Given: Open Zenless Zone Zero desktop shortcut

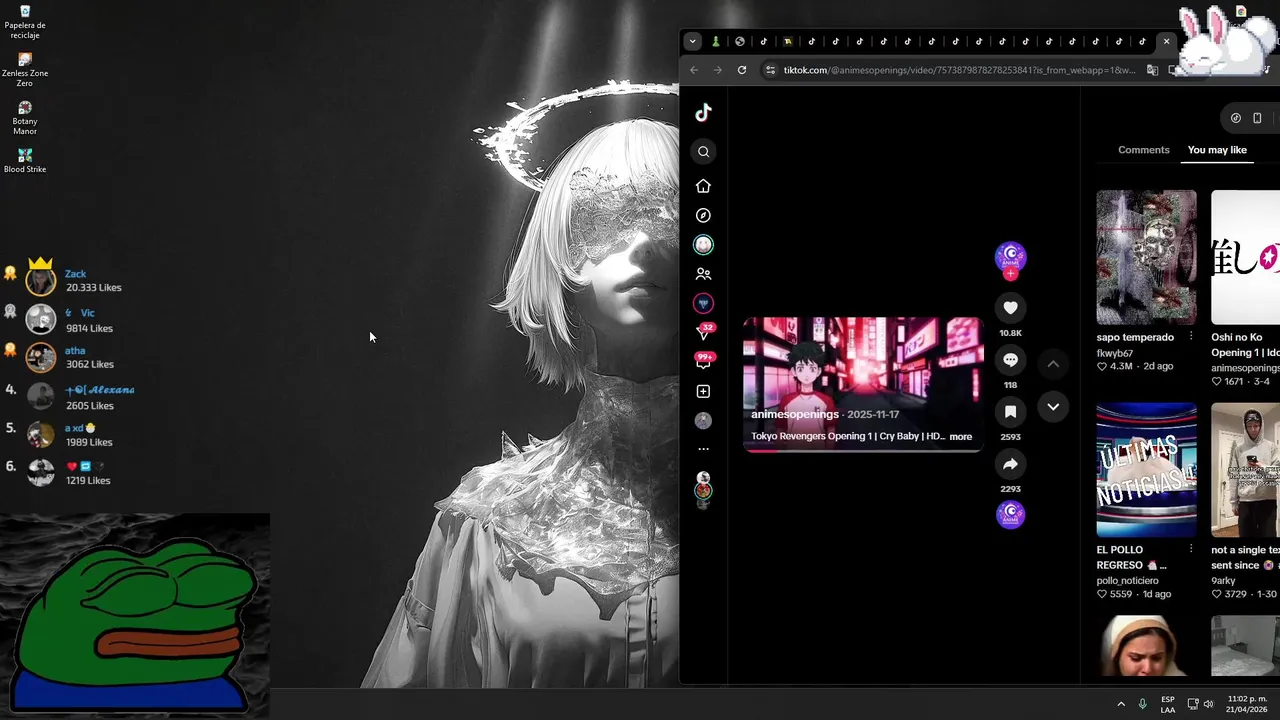Looking at the screenshot, I should (25, 70).
